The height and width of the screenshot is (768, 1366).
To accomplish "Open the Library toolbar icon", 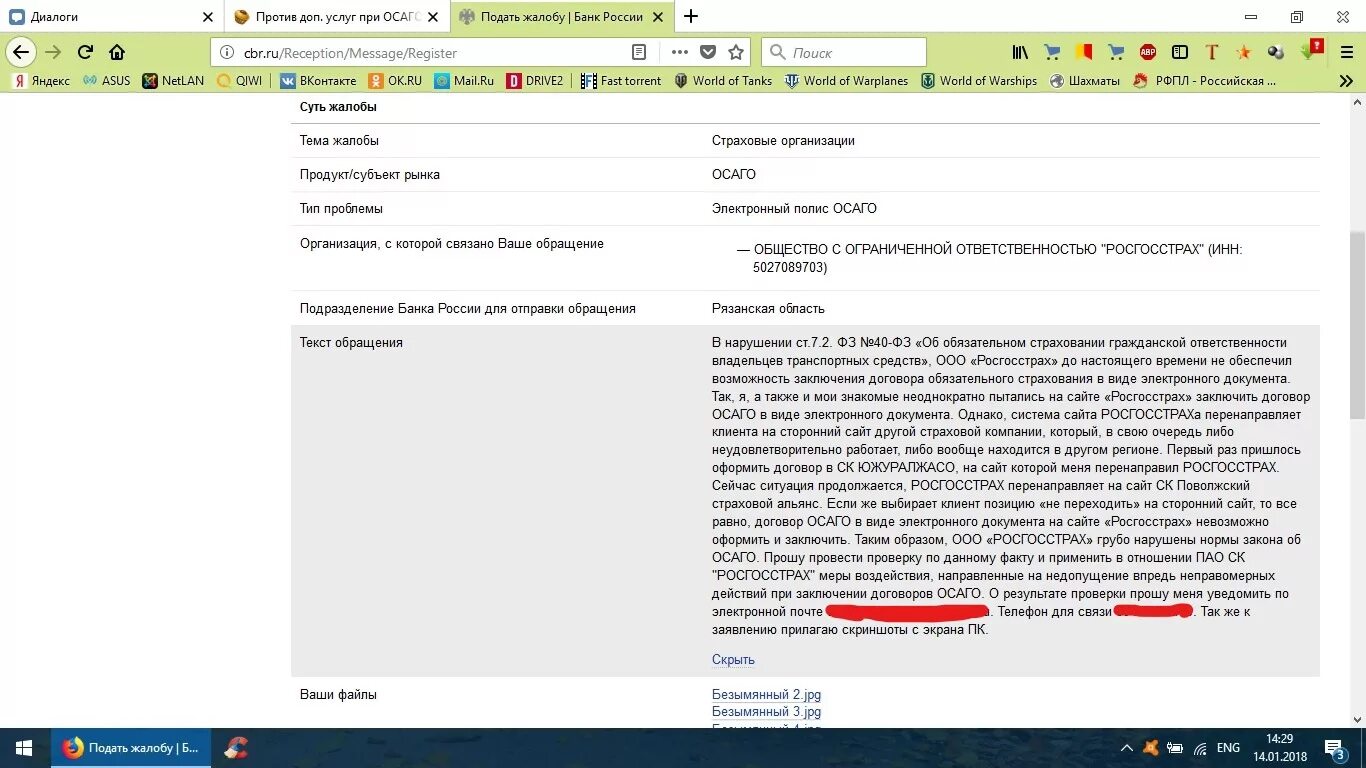I will point(1020,53).
